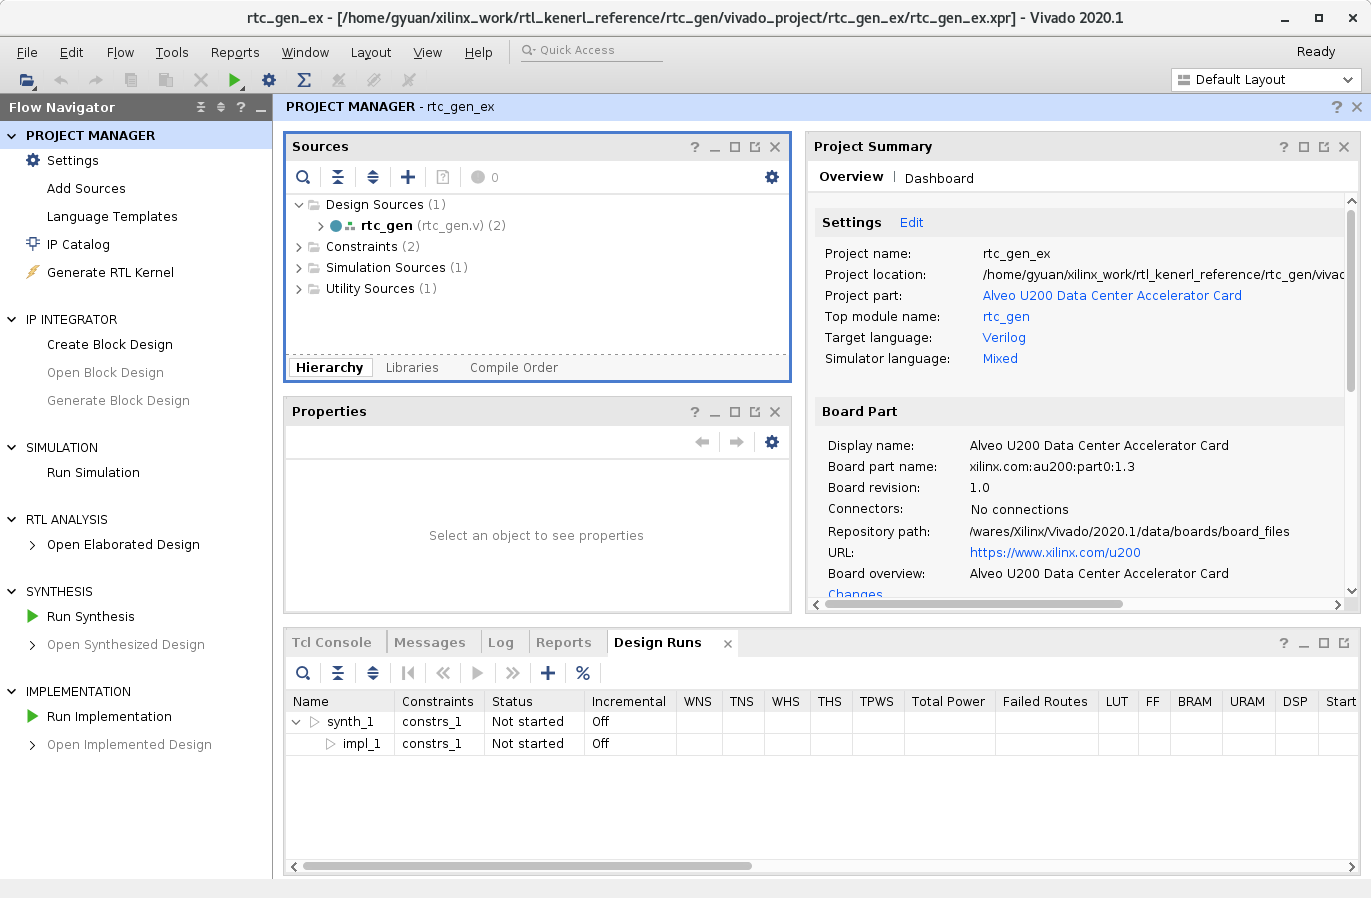Expand Simulation Sources tree node
Viewport: 1371px width, 898px height.
(x=299, y=268)
